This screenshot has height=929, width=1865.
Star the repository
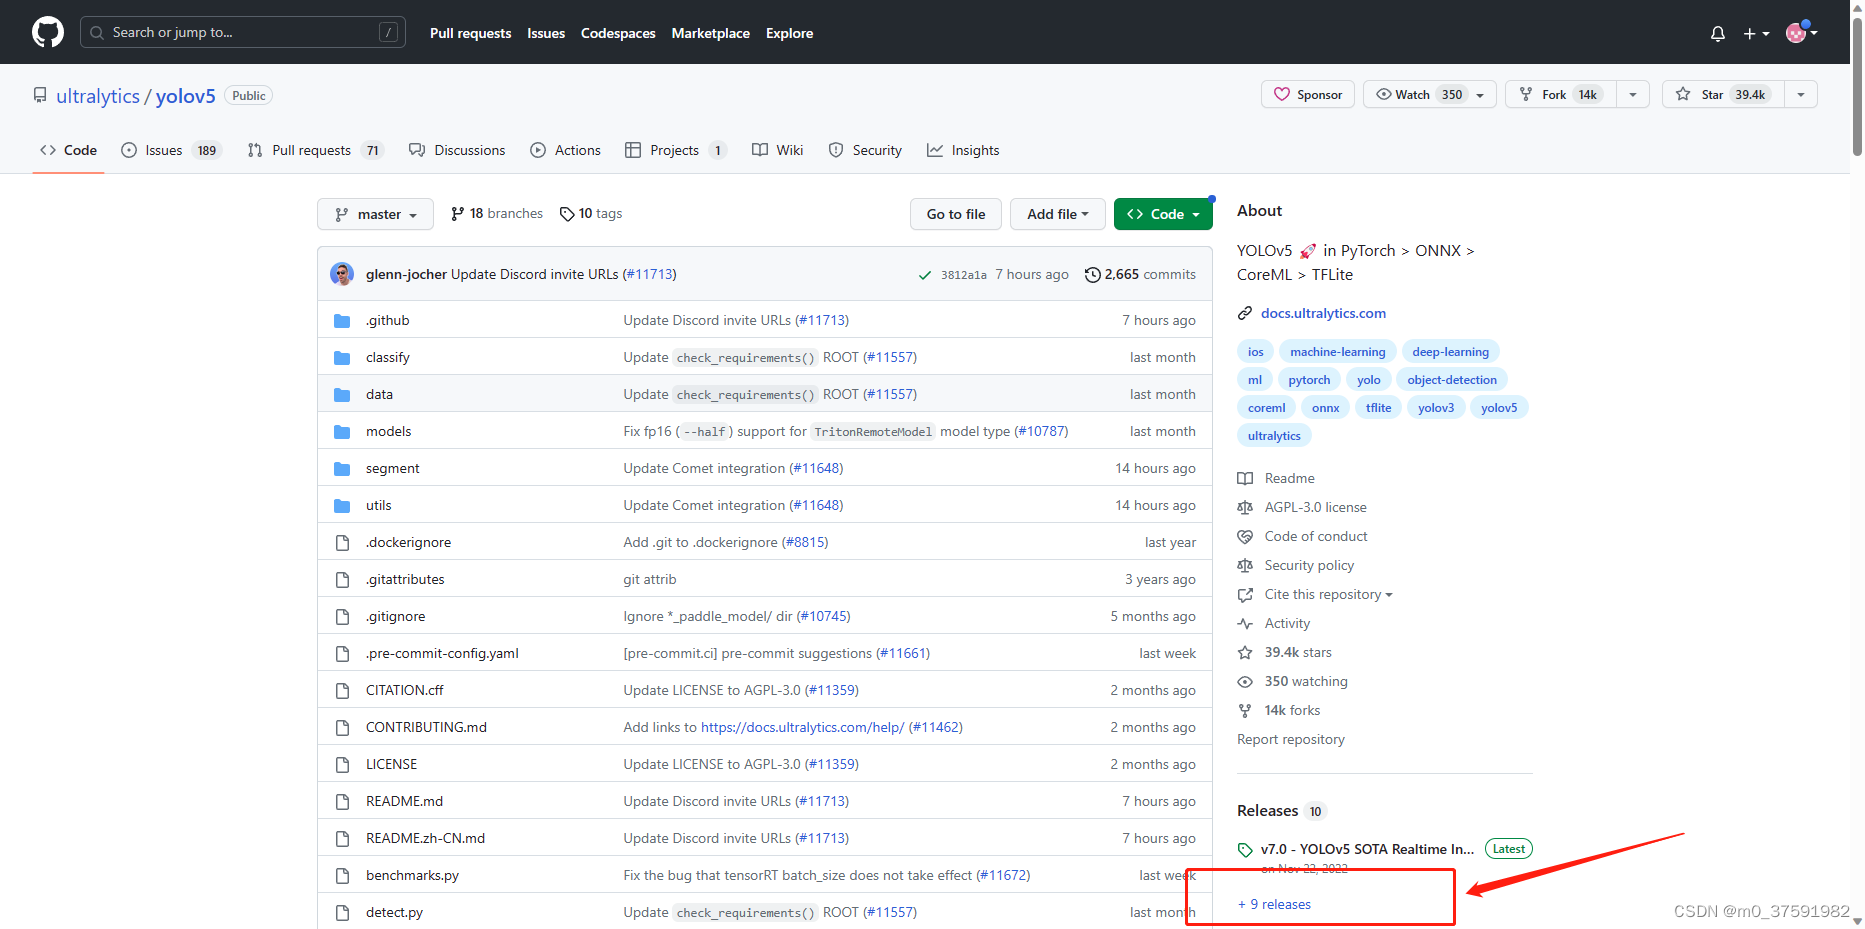pos(1723,94)
